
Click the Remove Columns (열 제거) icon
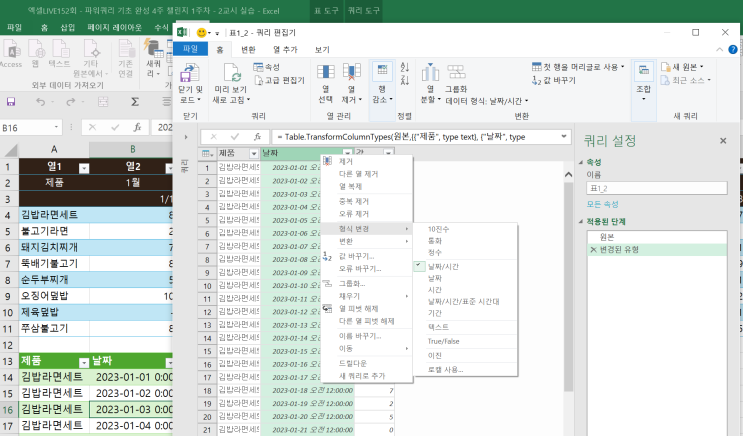tap(353, 72)
